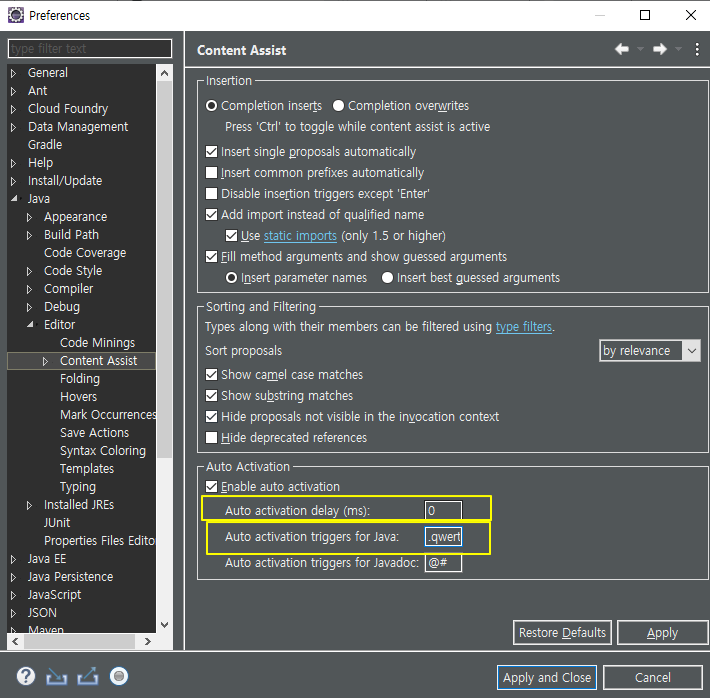710x698 pixels.
Task: Toggle Show camel case matches
Action: pos(211,375)
